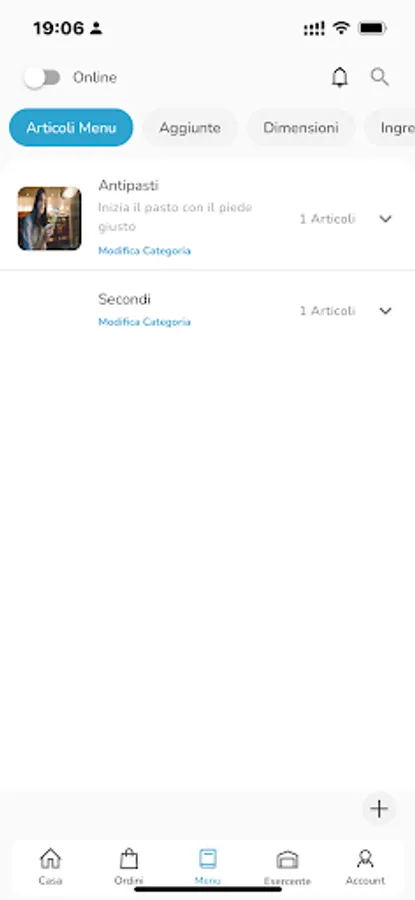This screenshot has height=900, width=415.
Task: Open the search magnifier icon
Action: pos(379,77)
